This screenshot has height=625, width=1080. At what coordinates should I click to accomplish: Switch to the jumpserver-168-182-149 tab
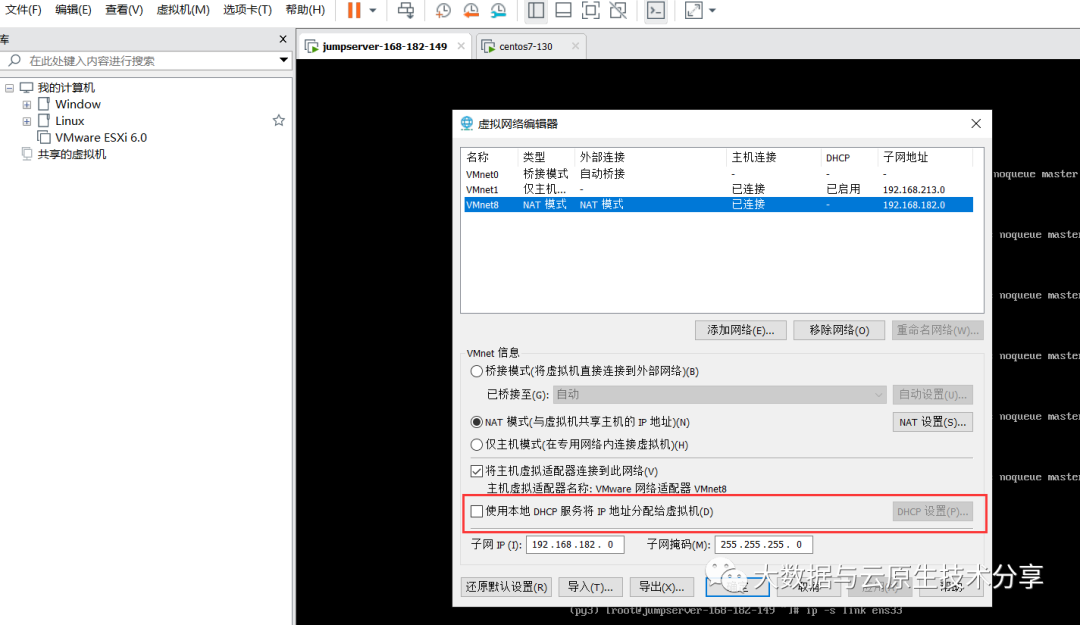point(384,46)
